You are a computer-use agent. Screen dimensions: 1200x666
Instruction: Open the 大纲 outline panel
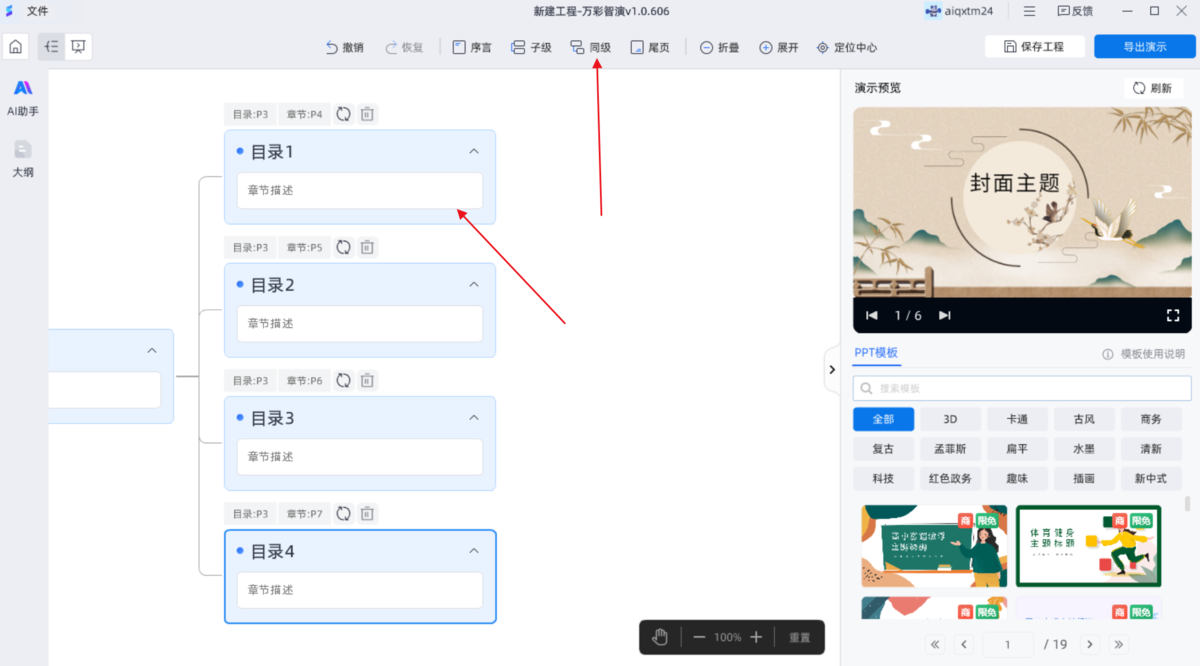(x=23, y=159)
